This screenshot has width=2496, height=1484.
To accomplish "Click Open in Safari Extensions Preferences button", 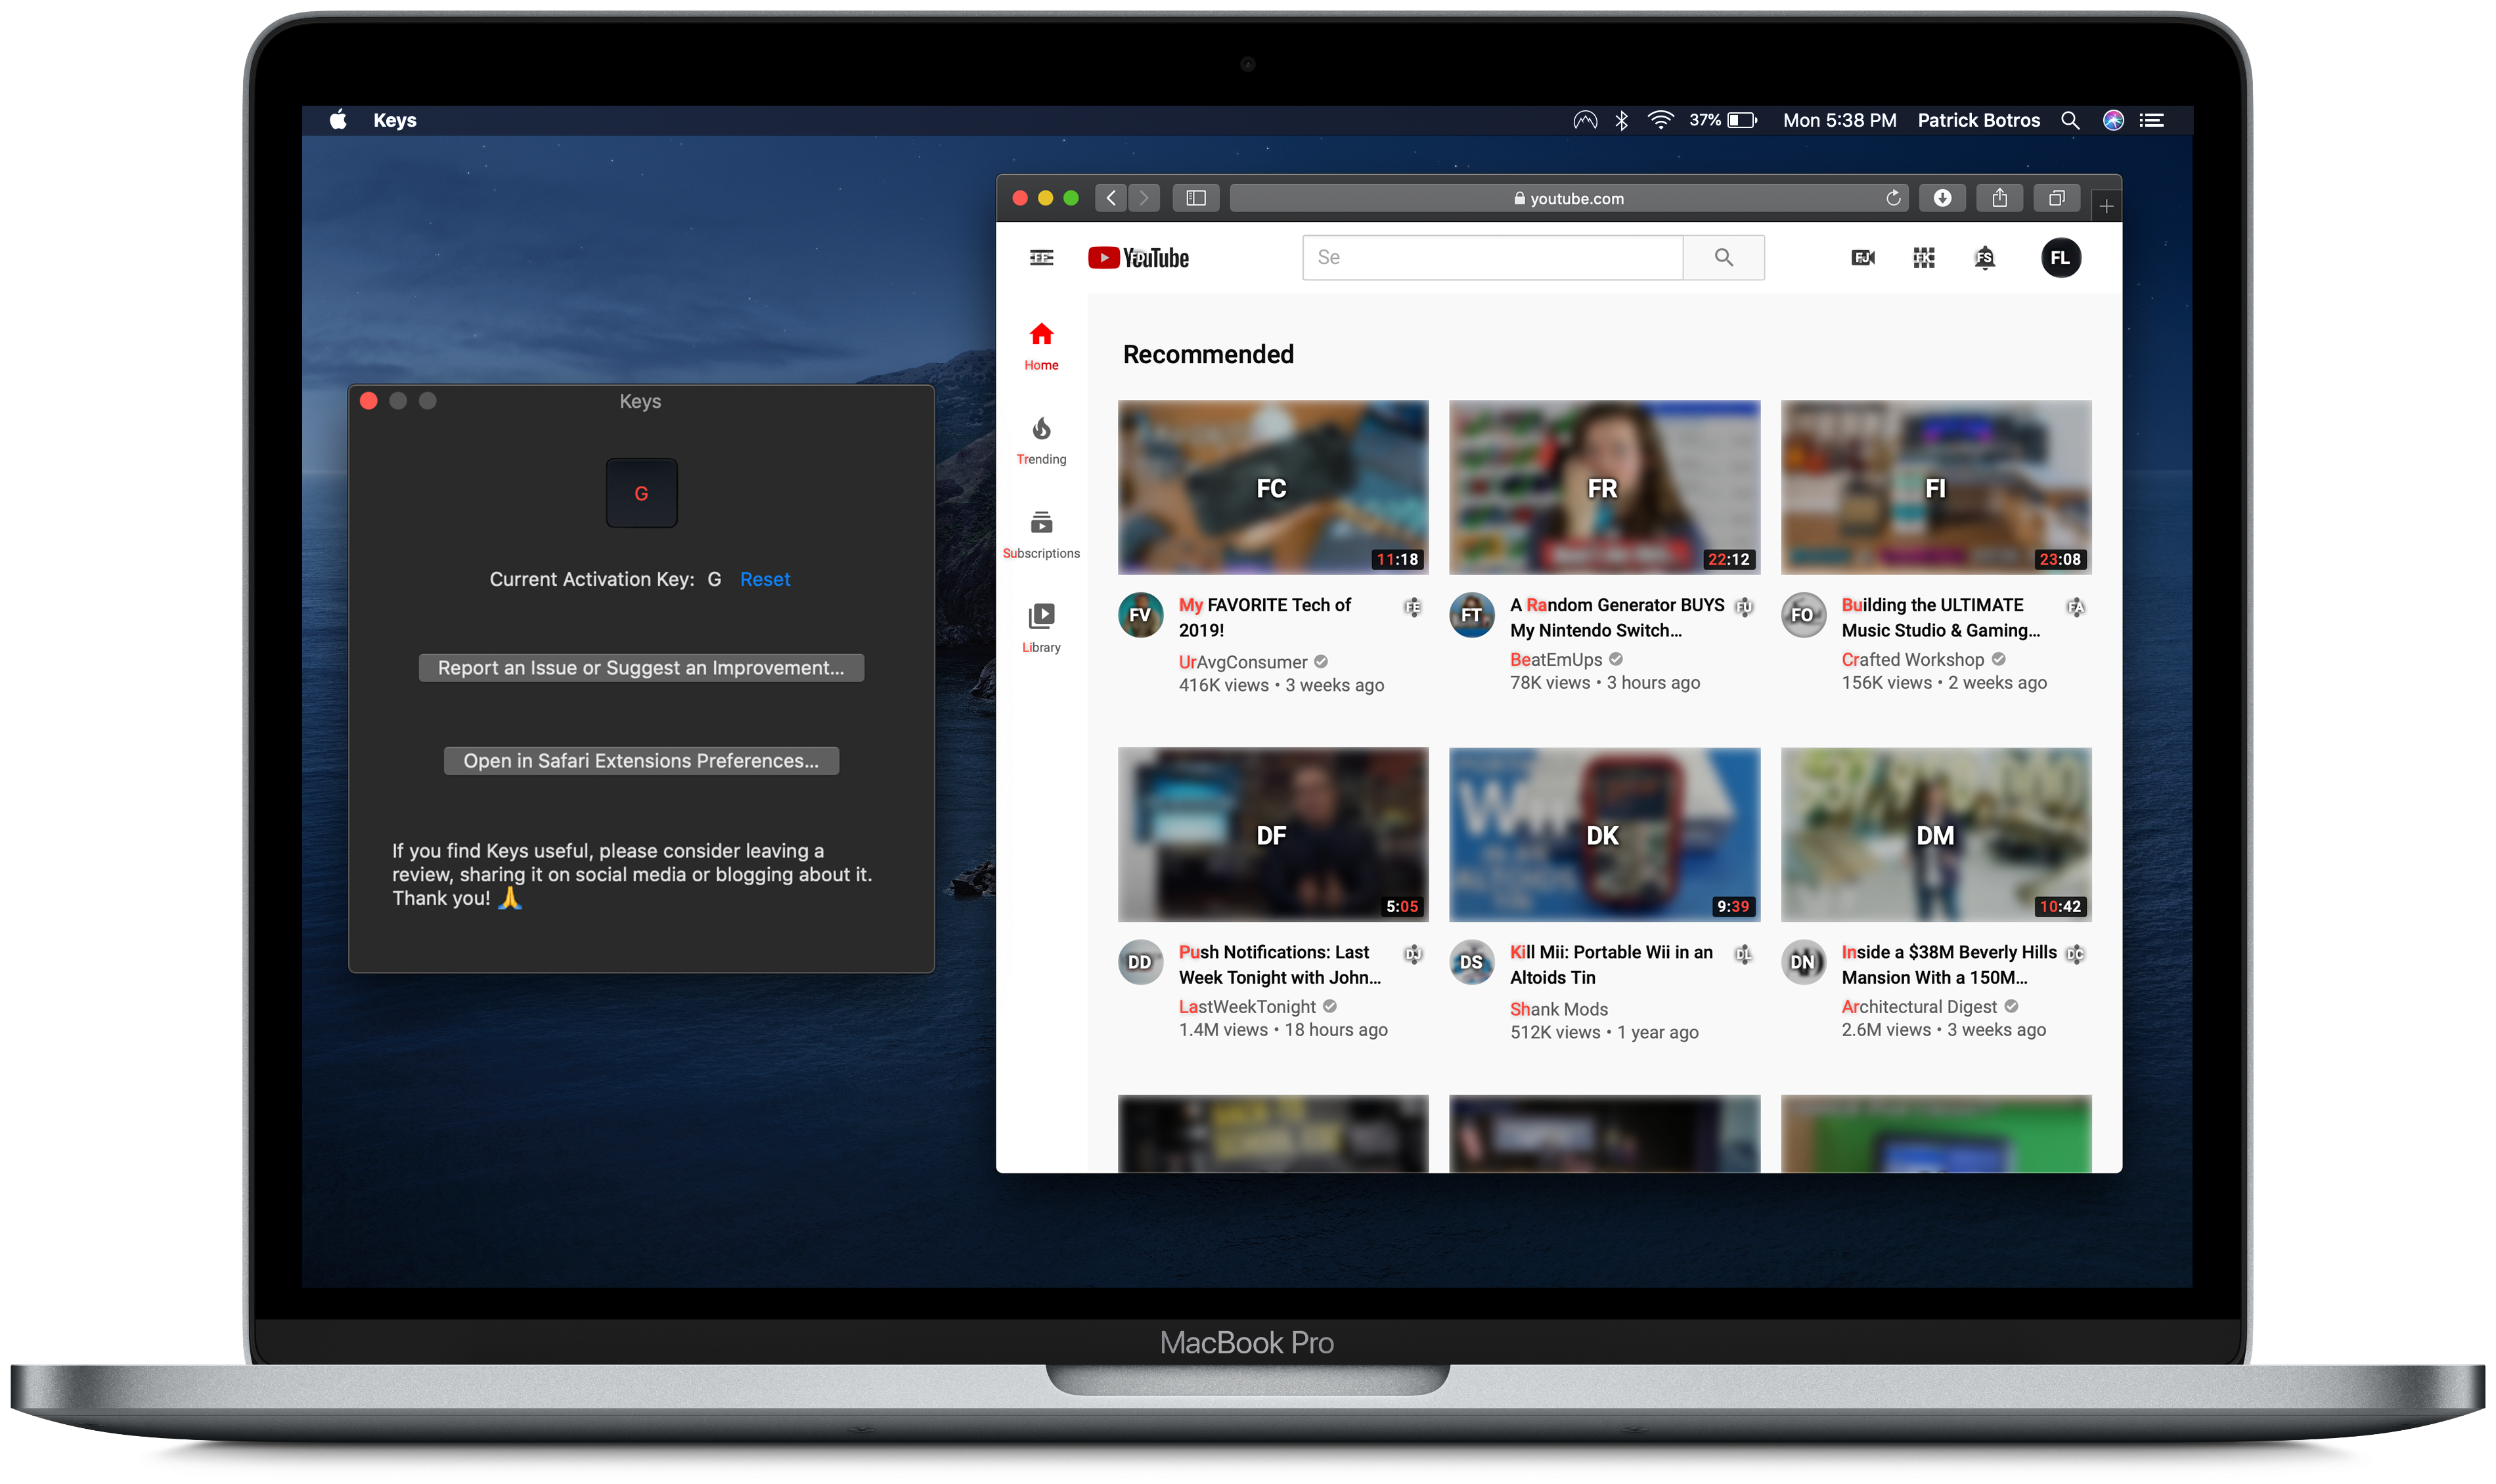I will [x=640, y=760].
